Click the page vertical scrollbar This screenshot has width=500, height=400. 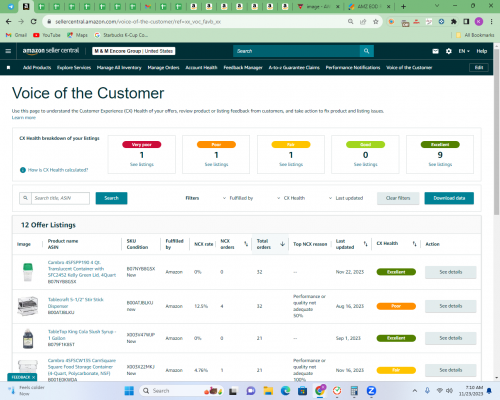(496, 132)
